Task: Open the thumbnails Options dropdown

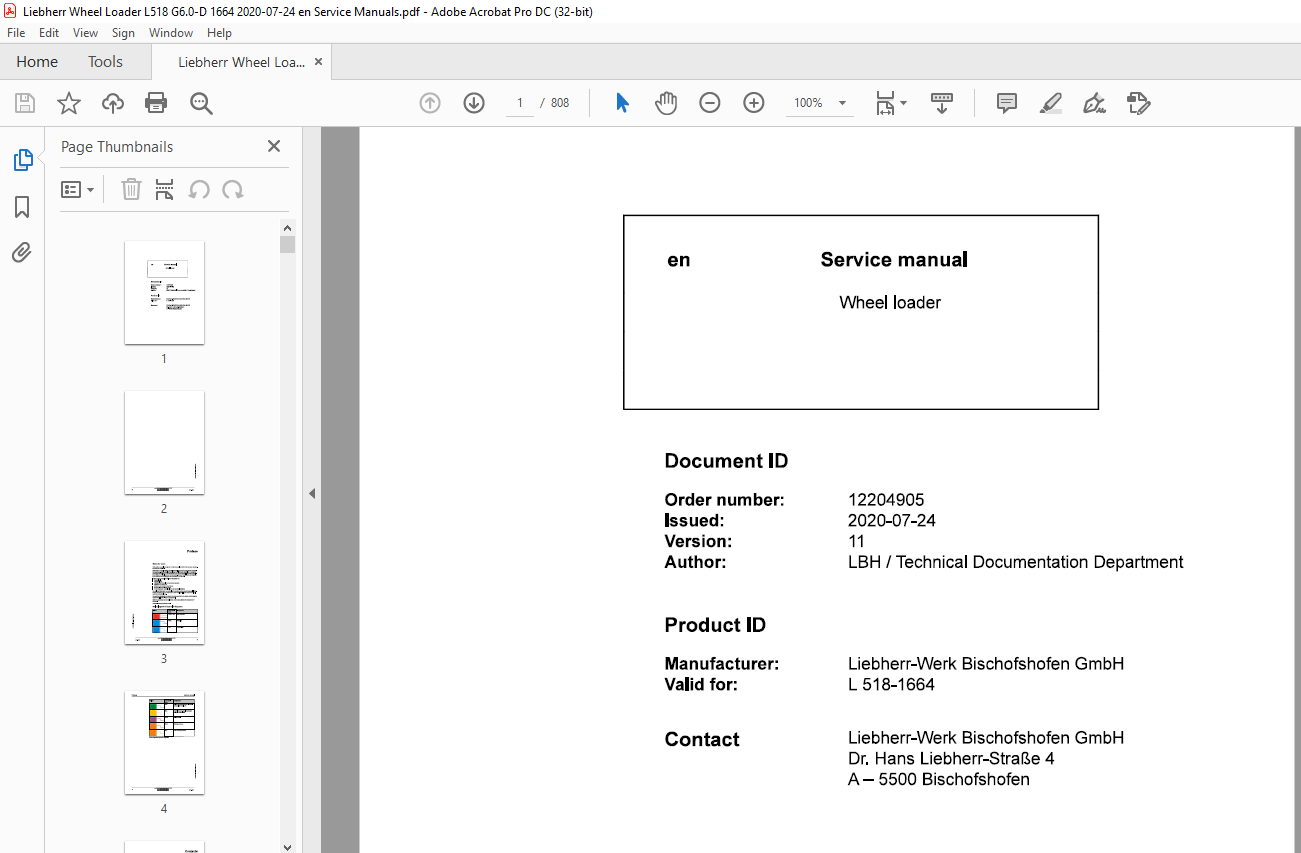Action: [78, 189]
